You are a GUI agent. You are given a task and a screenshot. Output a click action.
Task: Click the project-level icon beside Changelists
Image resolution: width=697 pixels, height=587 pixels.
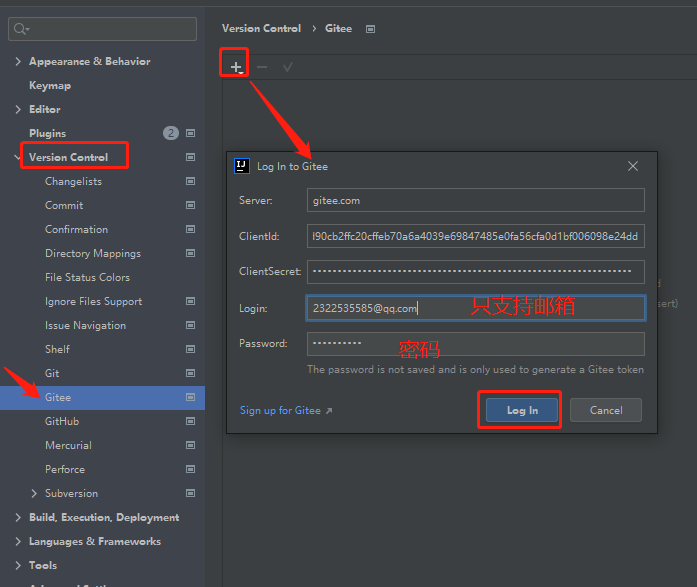190,181
